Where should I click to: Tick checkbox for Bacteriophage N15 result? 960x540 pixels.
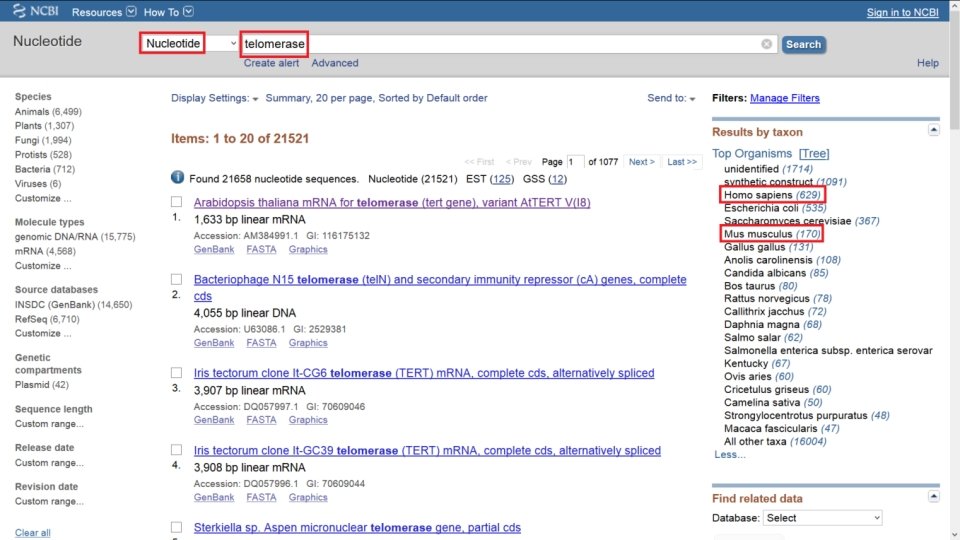176,279
